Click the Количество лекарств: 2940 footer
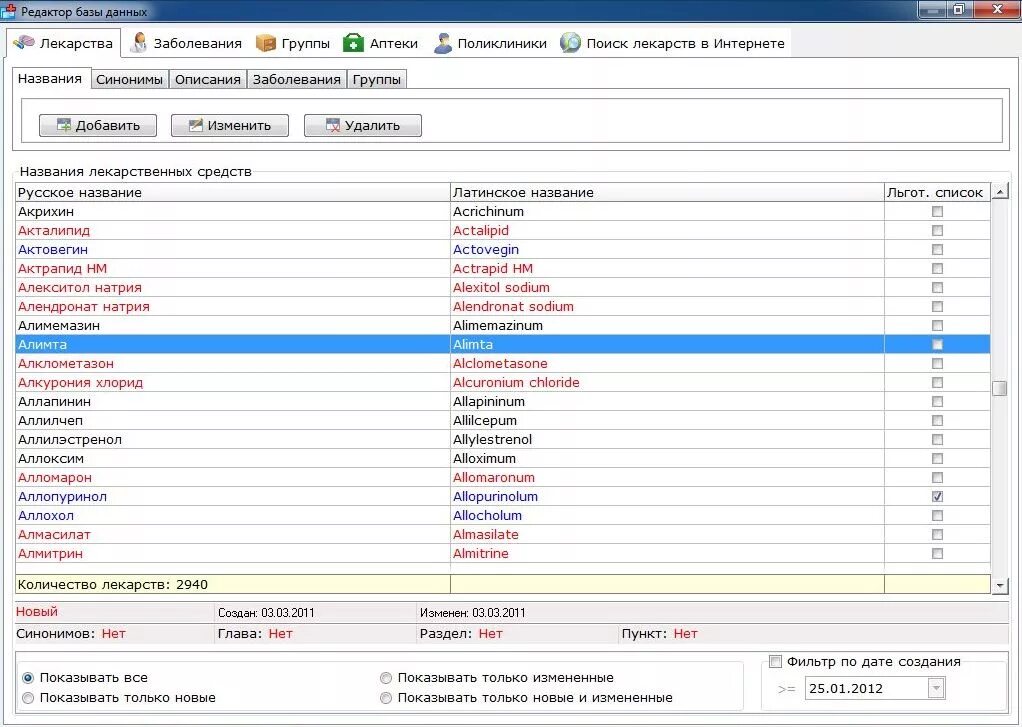The height and width of the screenshot is (727, 1022). coord(233,584)
